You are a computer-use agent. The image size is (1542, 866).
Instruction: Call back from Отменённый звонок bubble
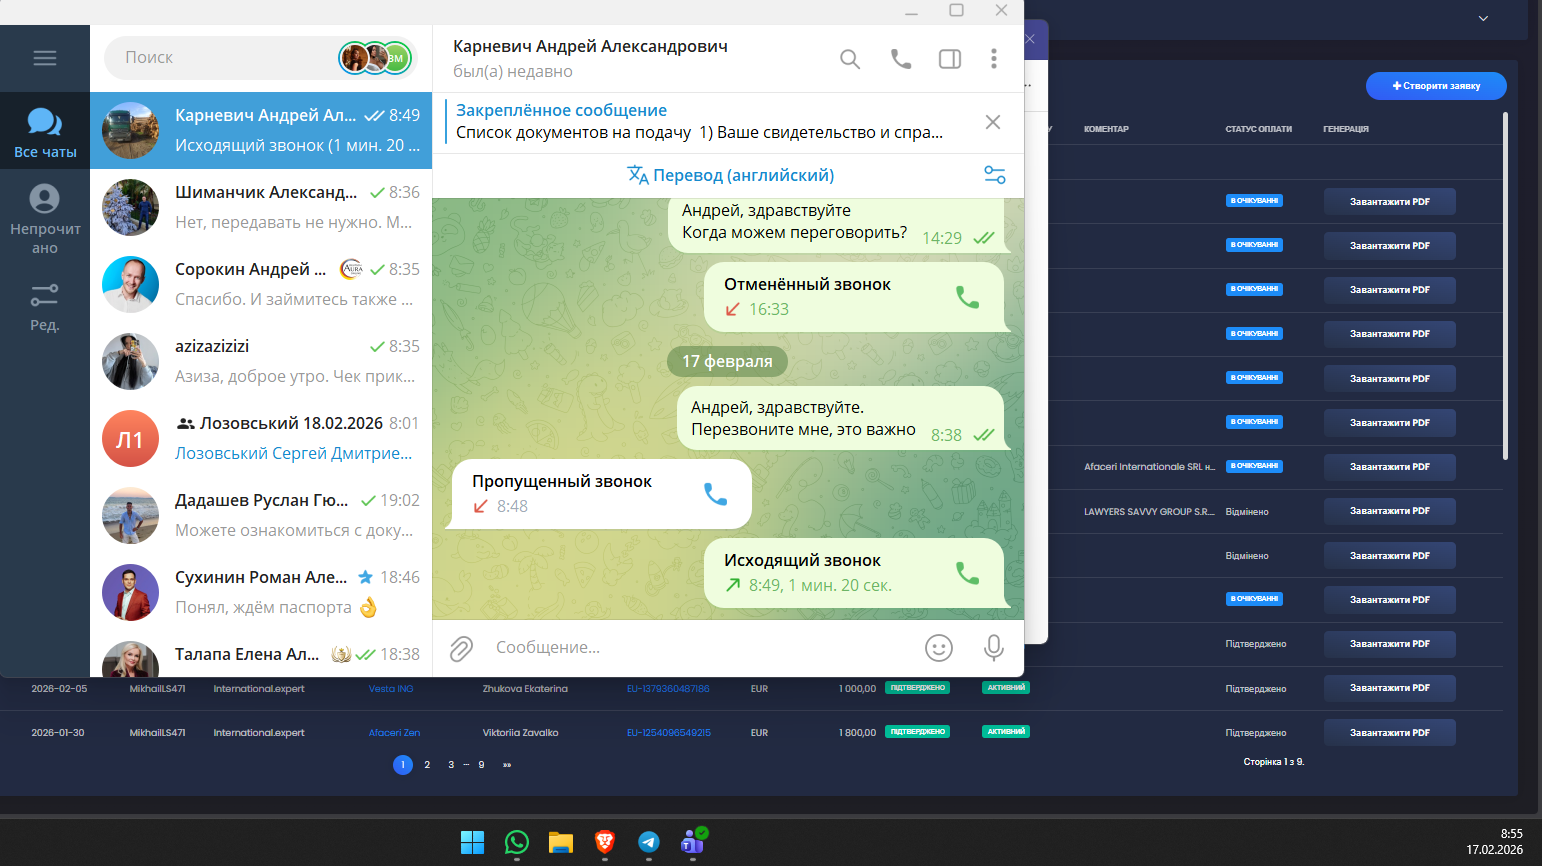[967, 297]
